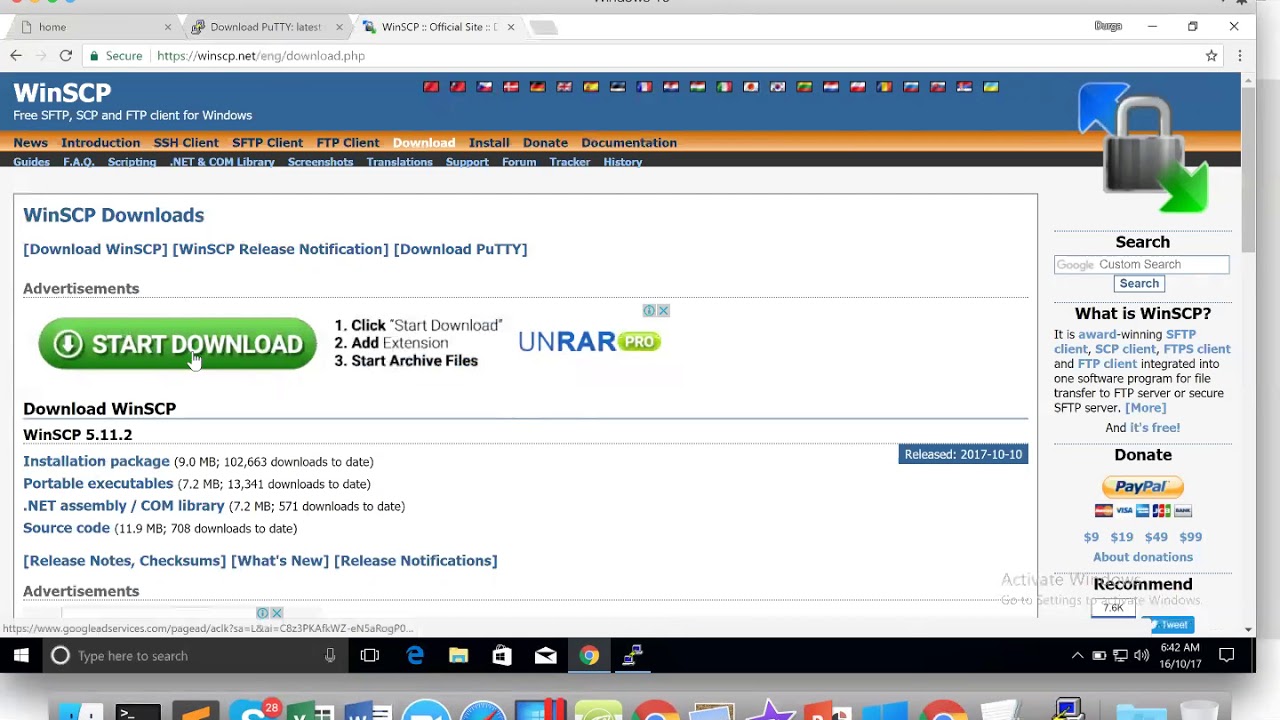Open the Scripting submenu link
This screenshot has width=1280, height=720.
pos(132,162)
